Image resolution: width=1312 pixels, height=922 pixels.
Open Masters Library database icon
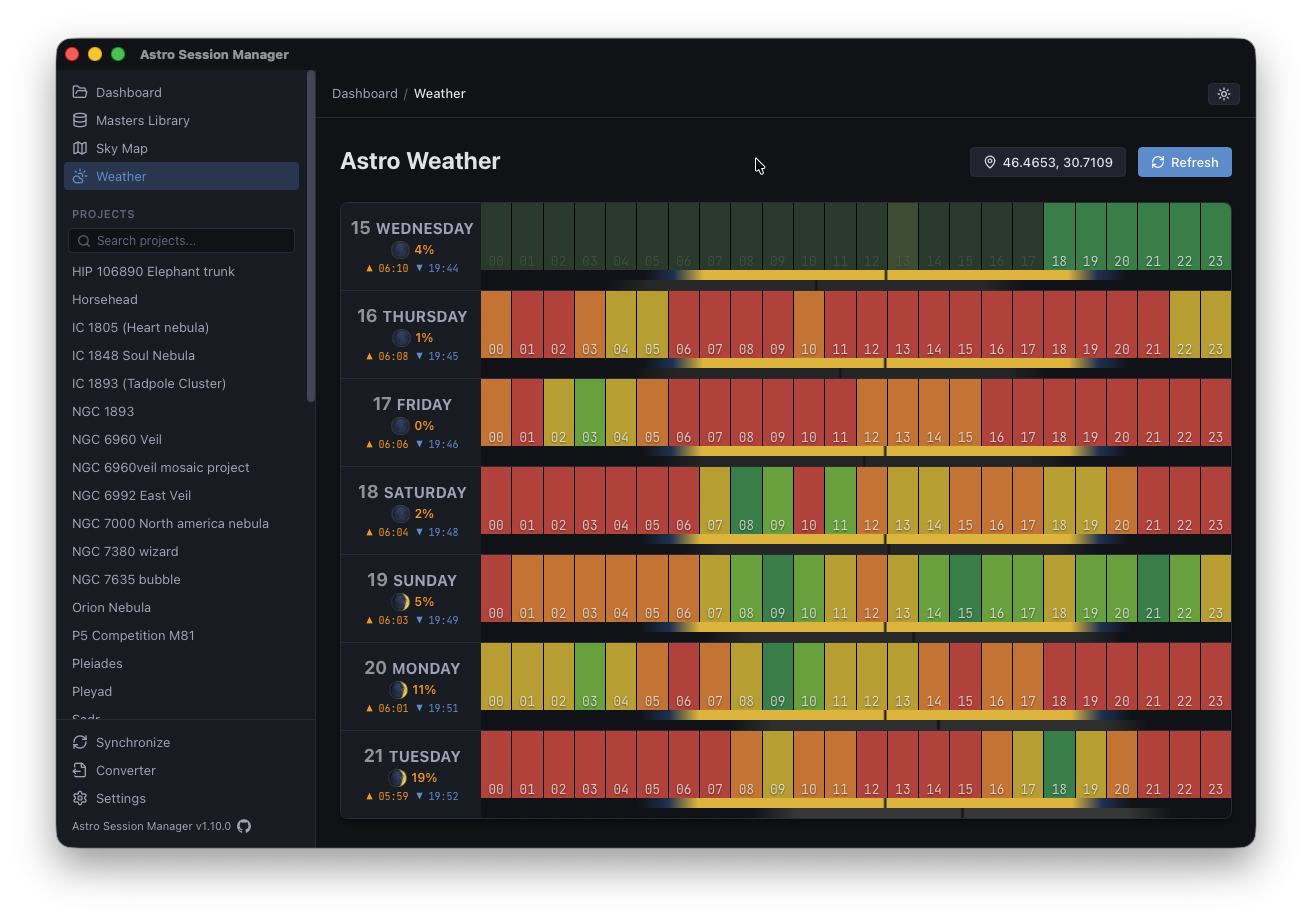pos(80,120)
